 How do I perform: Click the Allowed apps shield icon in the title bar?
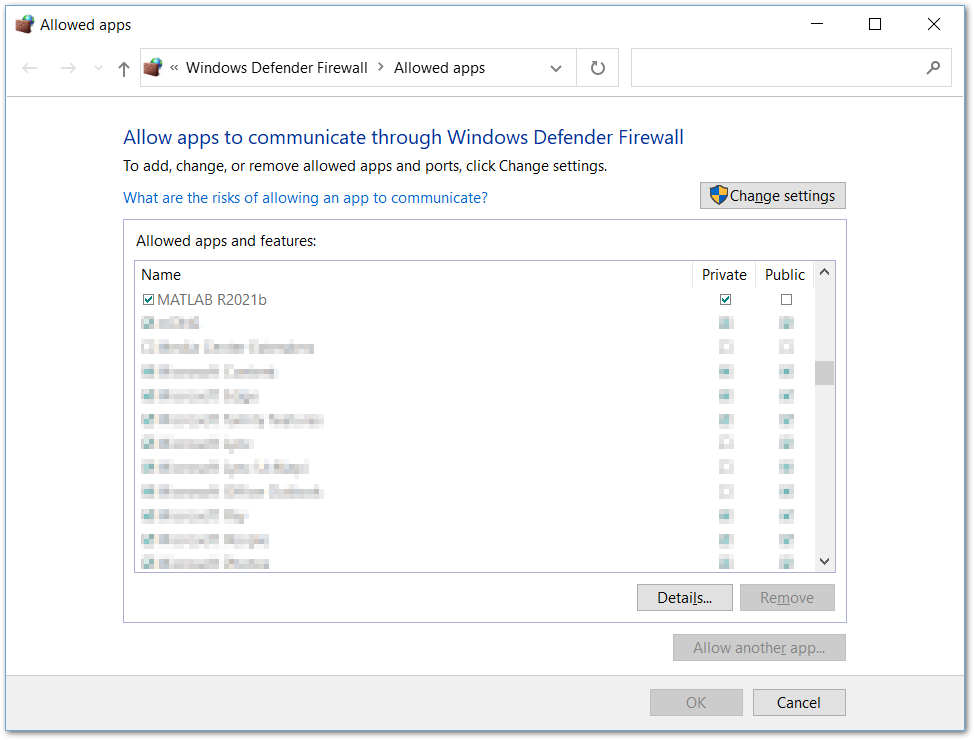tap(21, 23)
